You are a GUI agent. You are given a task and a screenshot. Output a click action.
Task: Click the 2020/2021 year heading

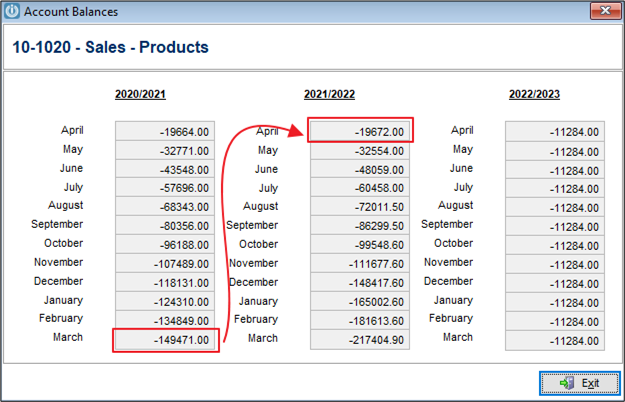[140, 94]
